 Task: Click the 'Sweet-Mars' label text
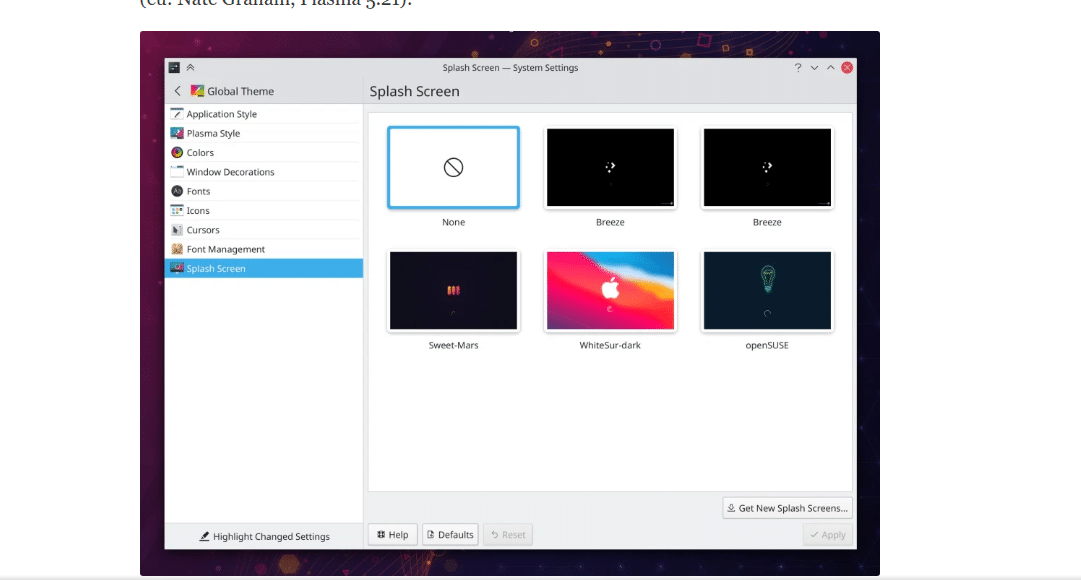(454, 346)
